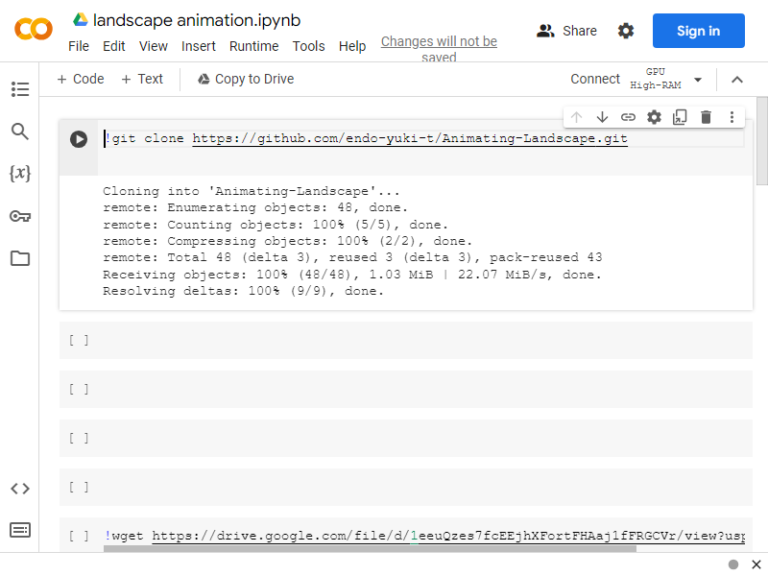
Task: Open the Edit menu
Action: click(114, 46)
